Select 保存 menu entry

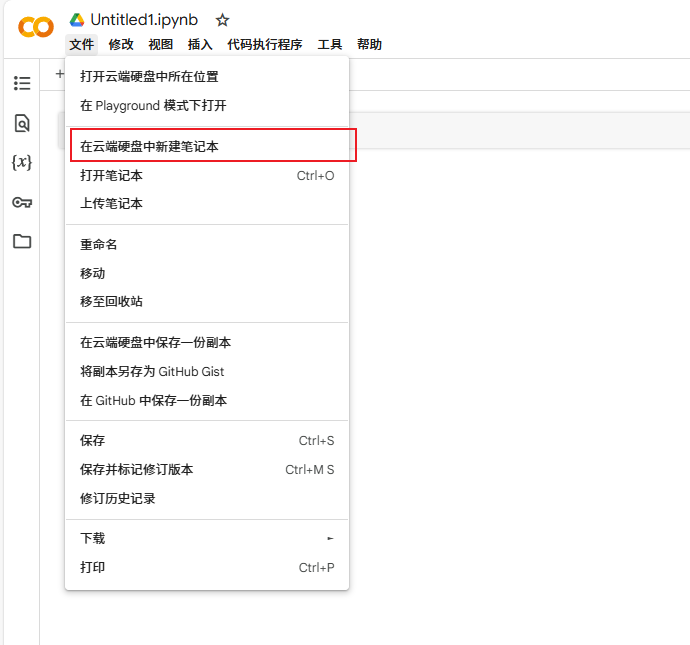[x=207, y=440]
